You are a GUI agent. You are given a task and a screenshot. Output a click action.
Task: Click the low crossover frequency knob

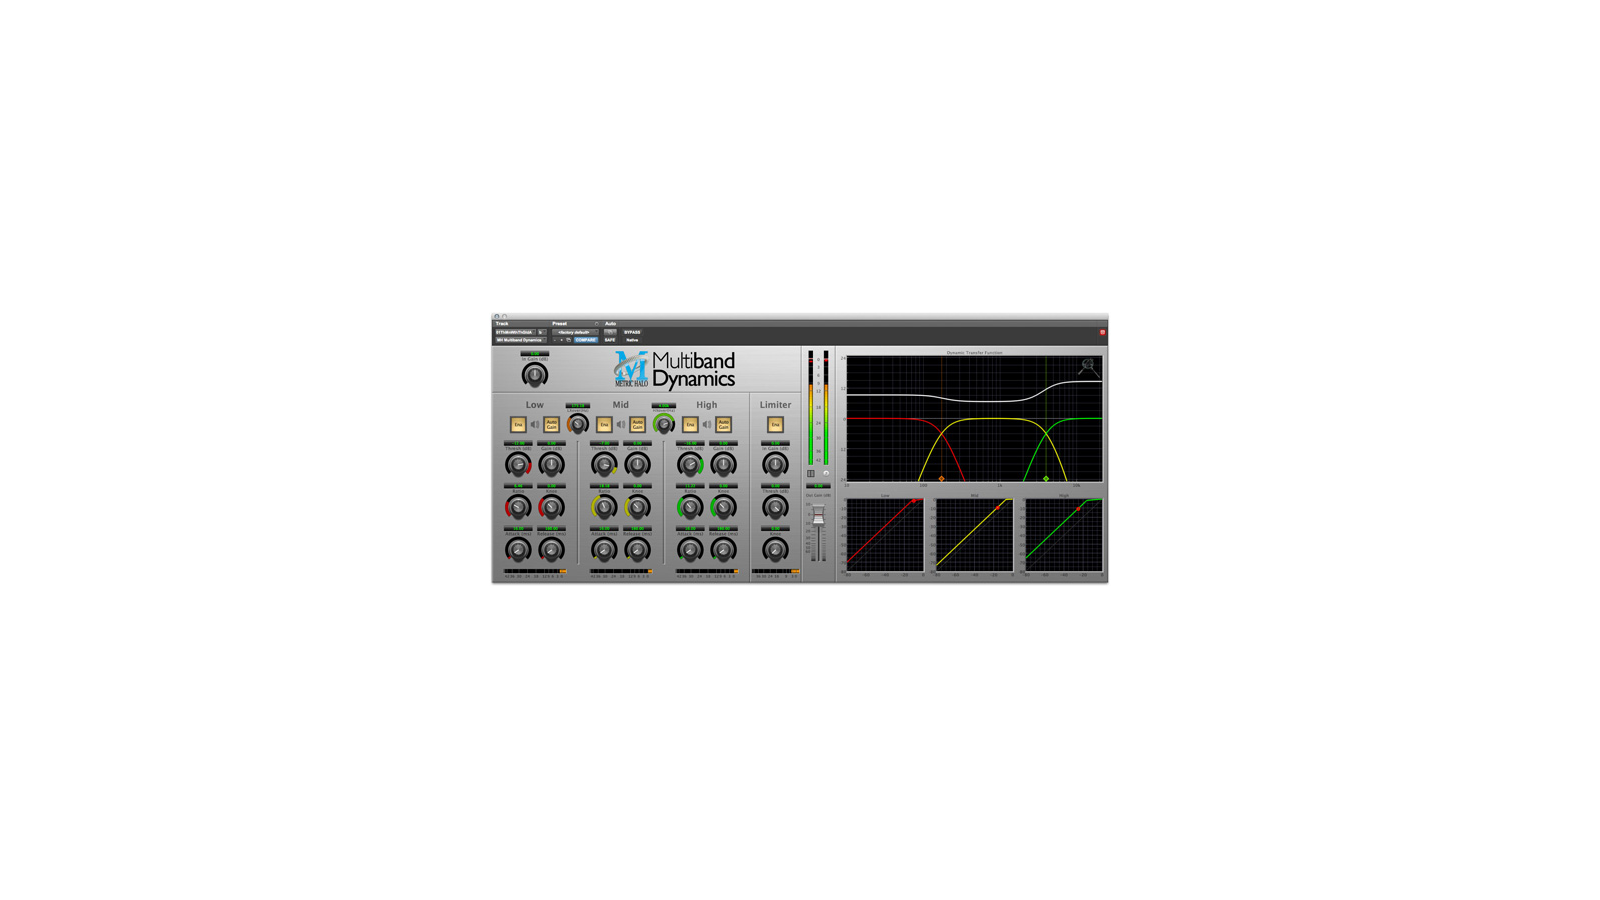(577, 424)
